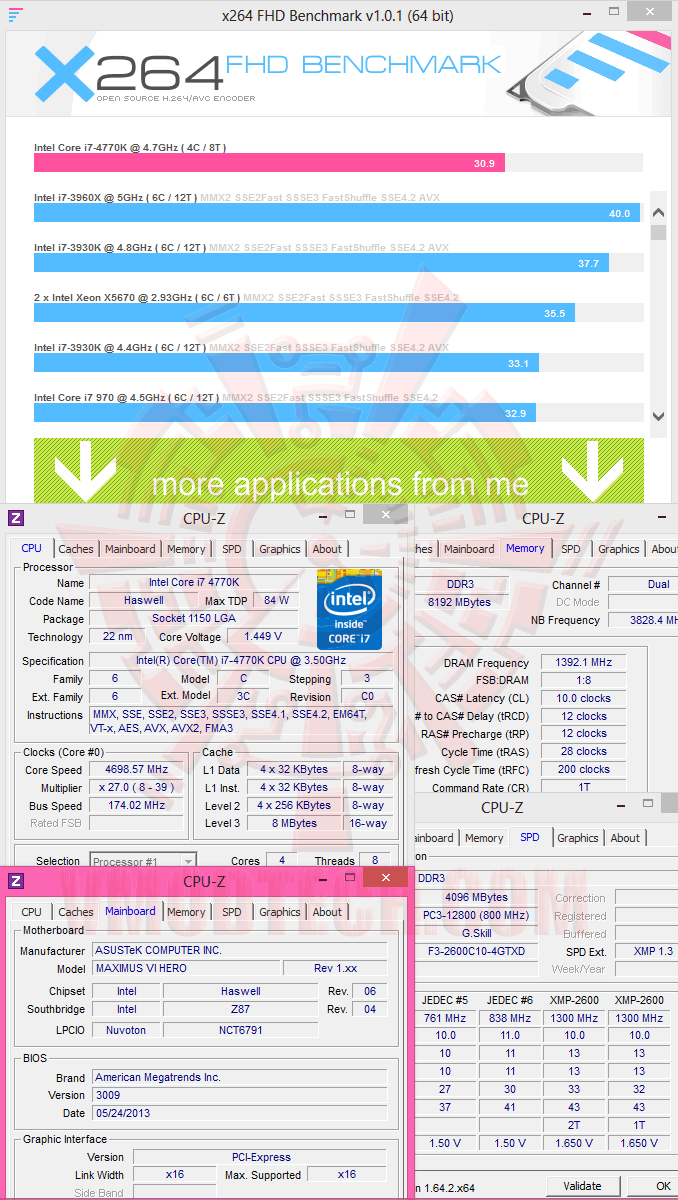This screenshot has width=678, height=1200.
Task: Click the x264 FHD Benchmark header logo
Action: 268,73
